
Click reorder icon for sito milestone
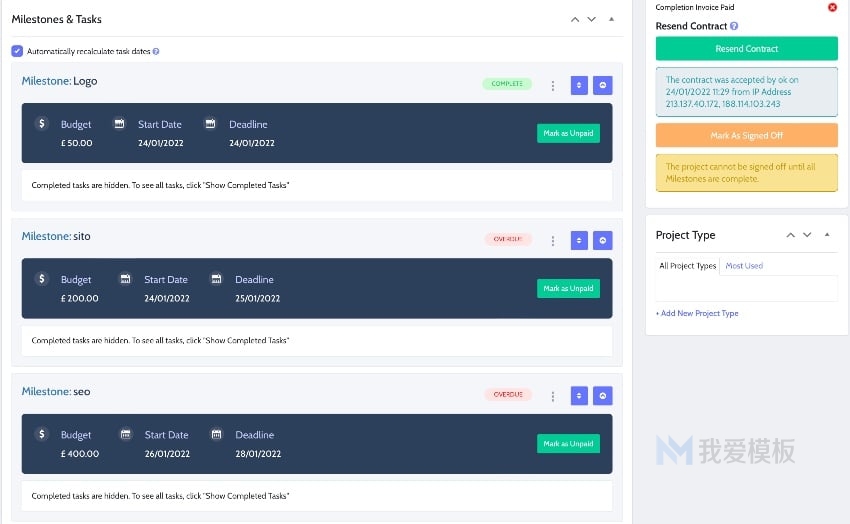(579, 241)
